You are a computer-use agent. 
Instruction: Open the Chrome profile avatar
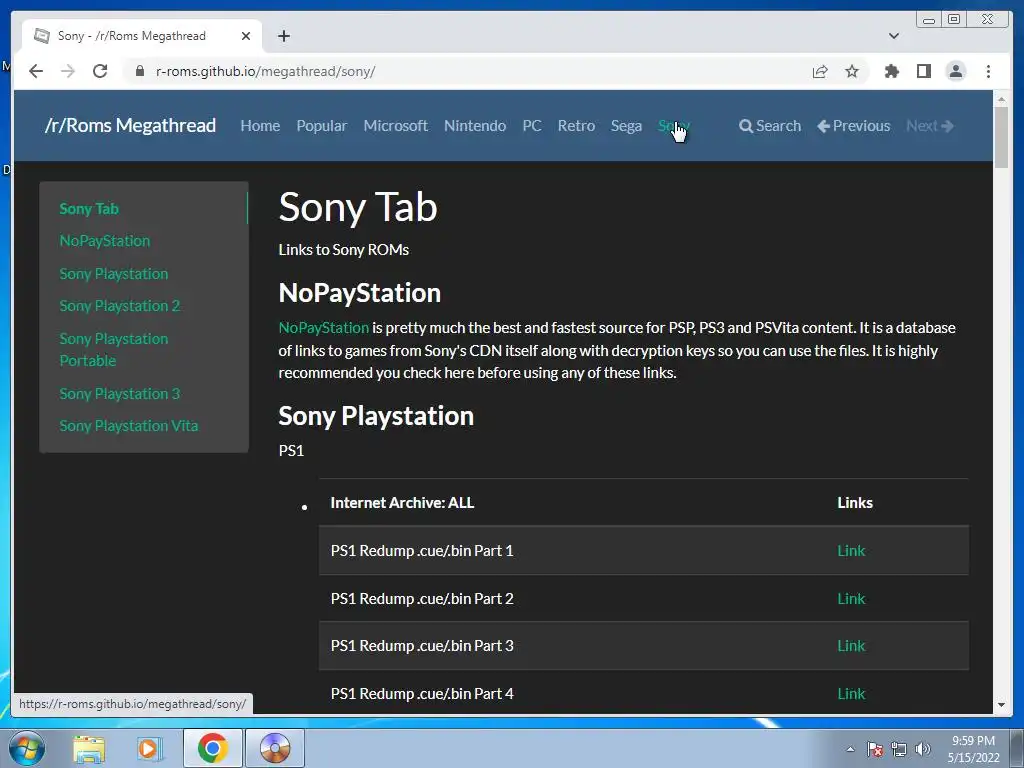pyautogui.click(x=955, y=71)
